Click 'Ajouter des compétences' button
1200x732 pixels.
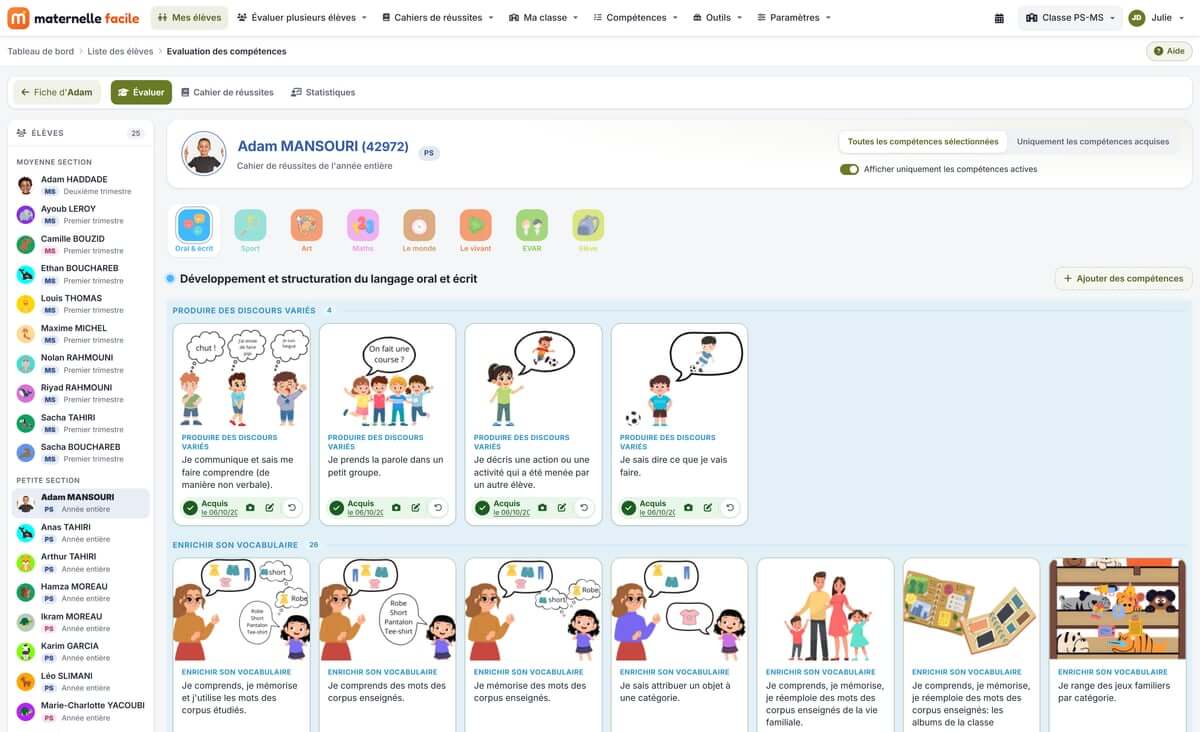click(x=1123, y=279)
